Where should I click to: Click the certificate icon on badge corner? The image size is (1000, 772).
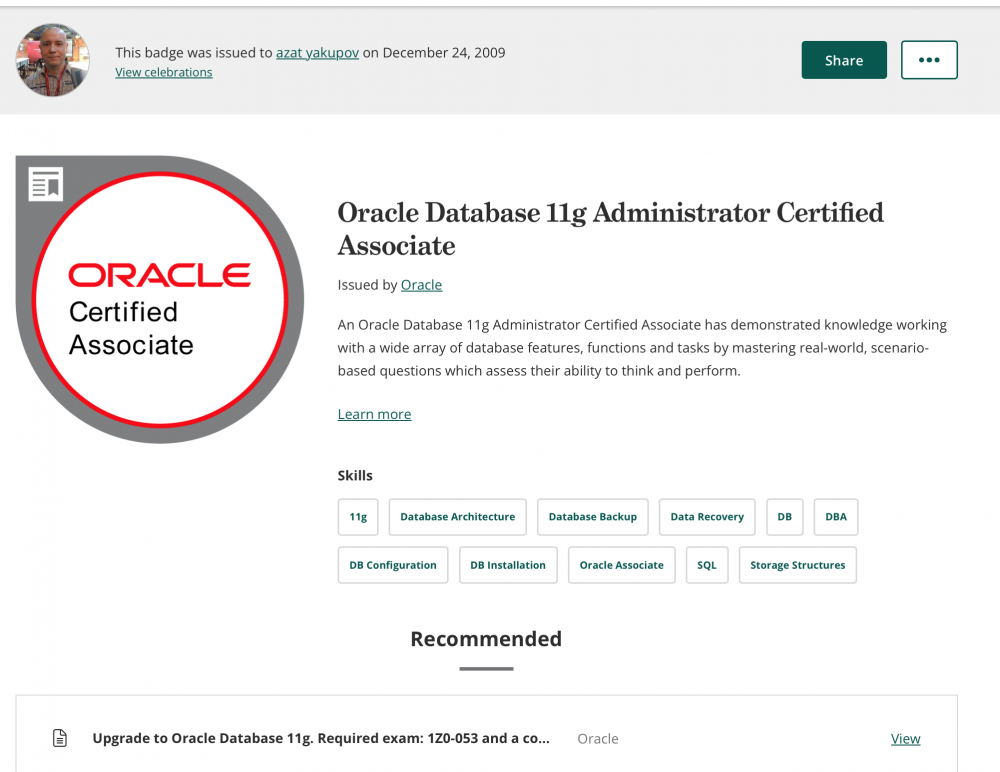pos(46,183)
